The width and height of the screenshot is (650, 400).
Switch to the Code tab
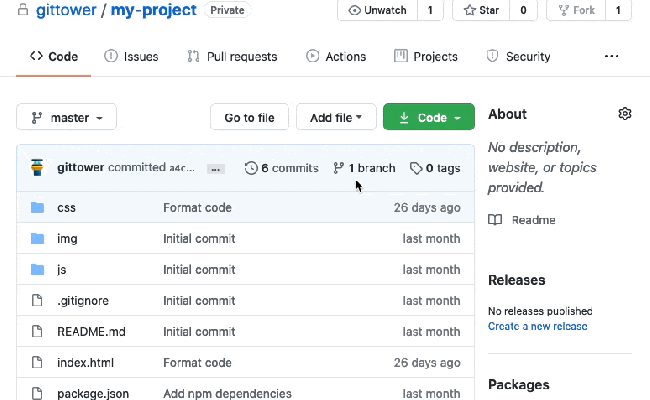tap(53, 56)
